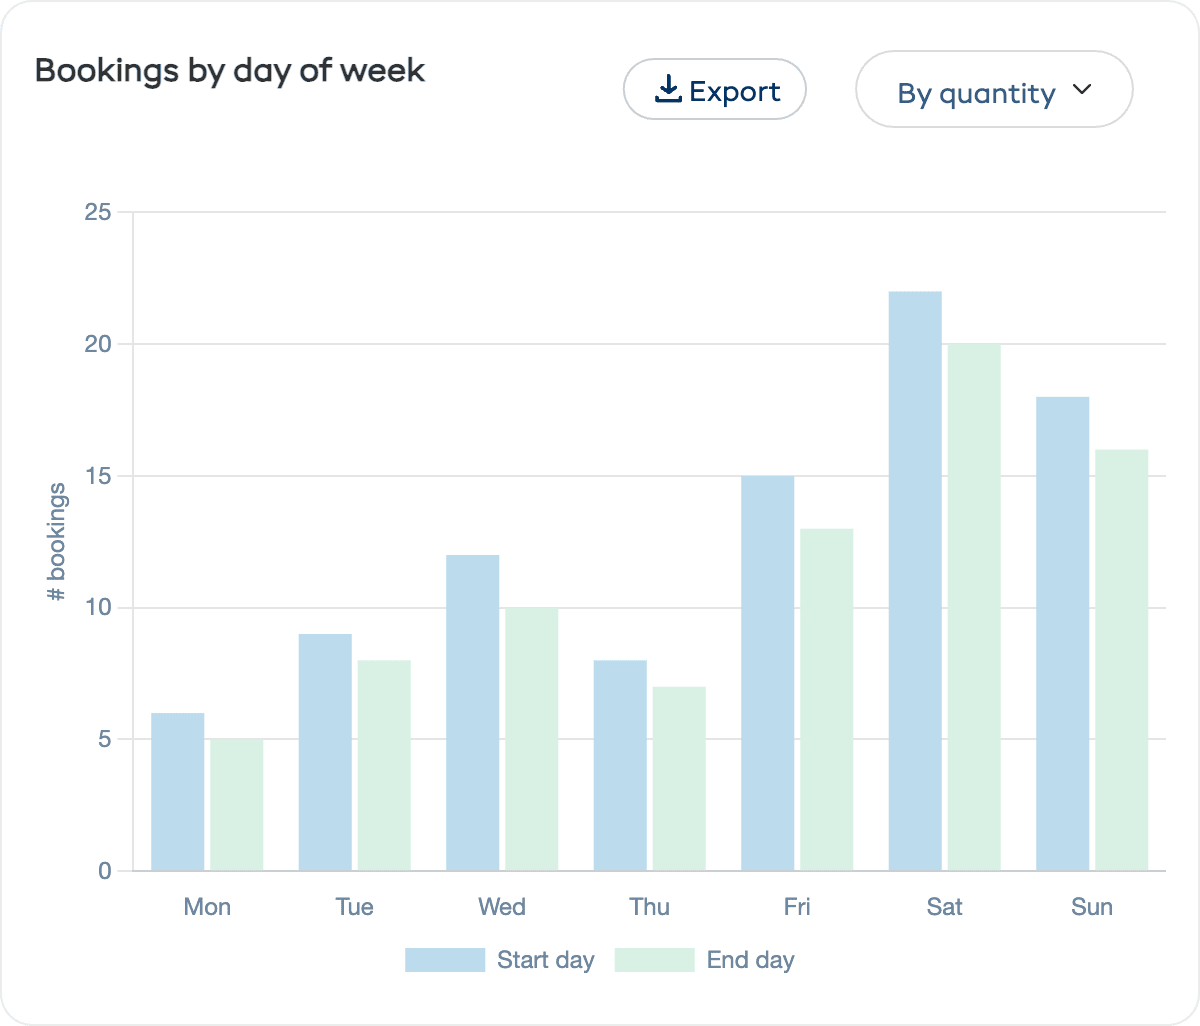Click the Wednesday Start day bar
Screen dimensions: 1200x1026
(x=471, y=710)
